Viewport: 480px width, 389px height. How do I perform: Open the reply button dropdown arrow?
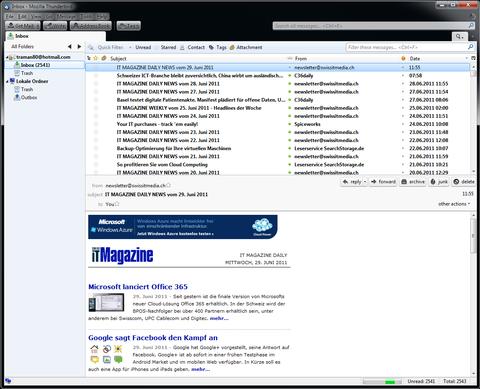coord(365,182)
